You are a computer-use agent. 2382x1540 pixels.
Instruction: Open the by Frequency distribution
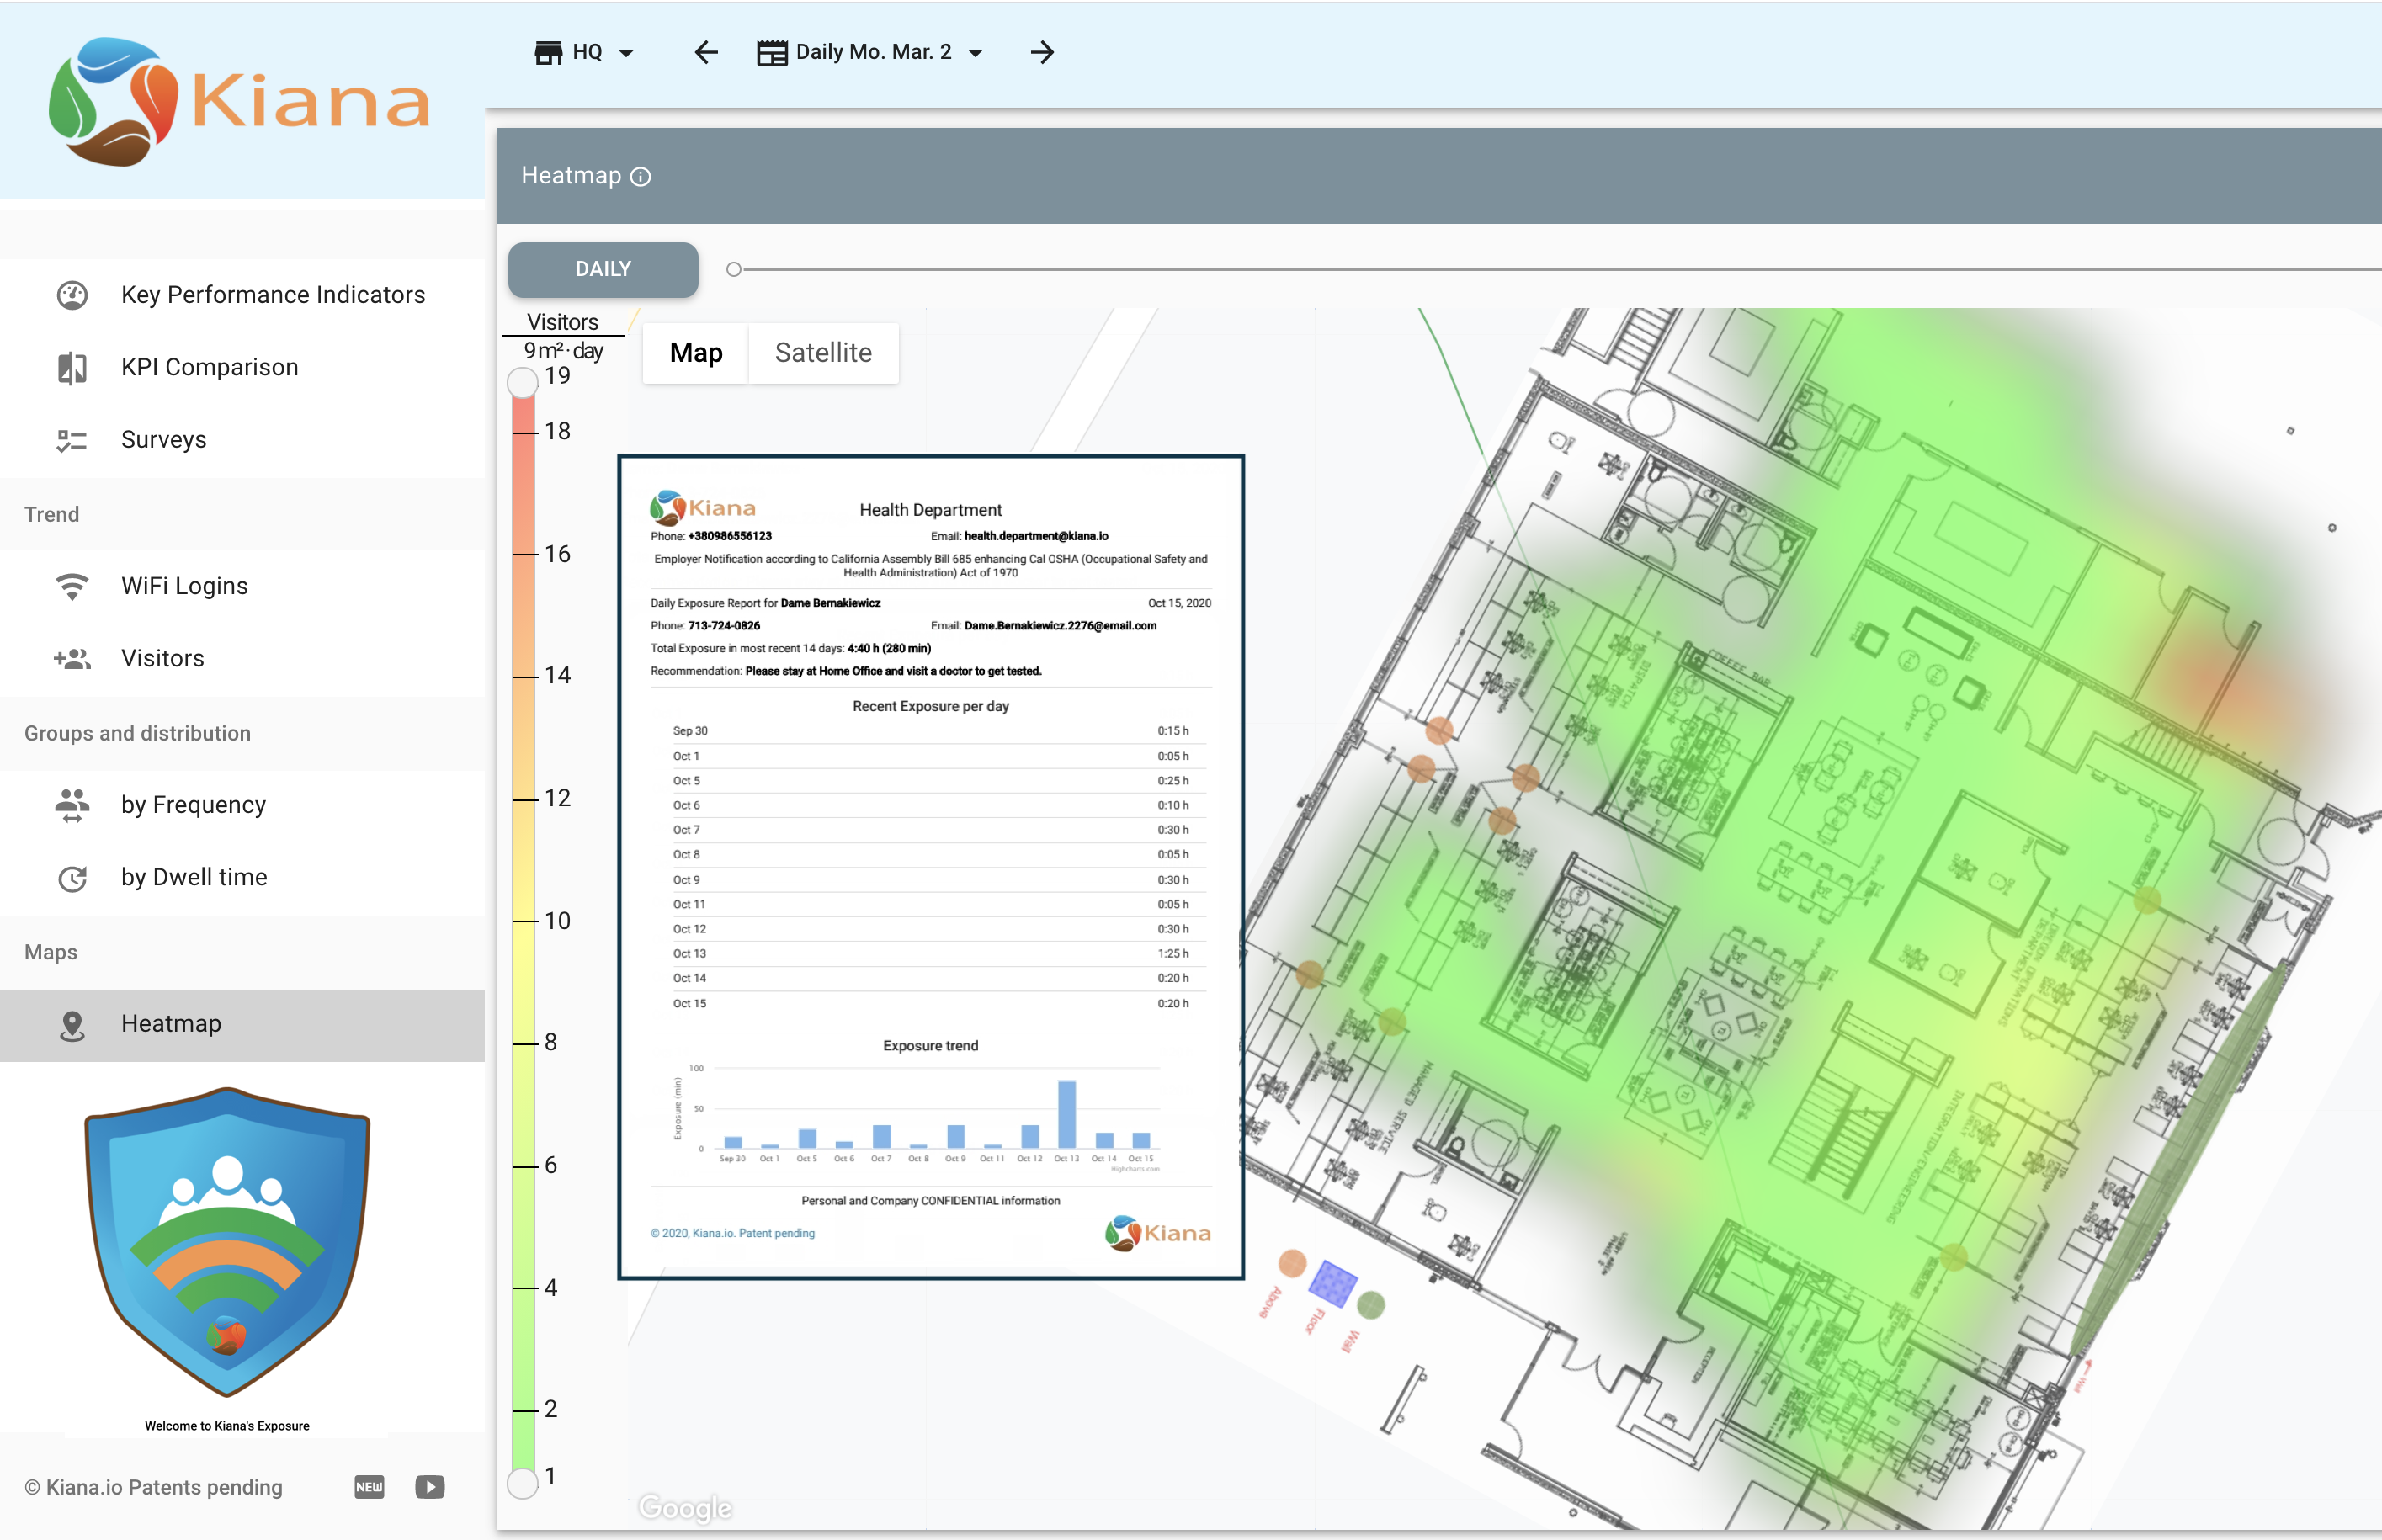242,805
